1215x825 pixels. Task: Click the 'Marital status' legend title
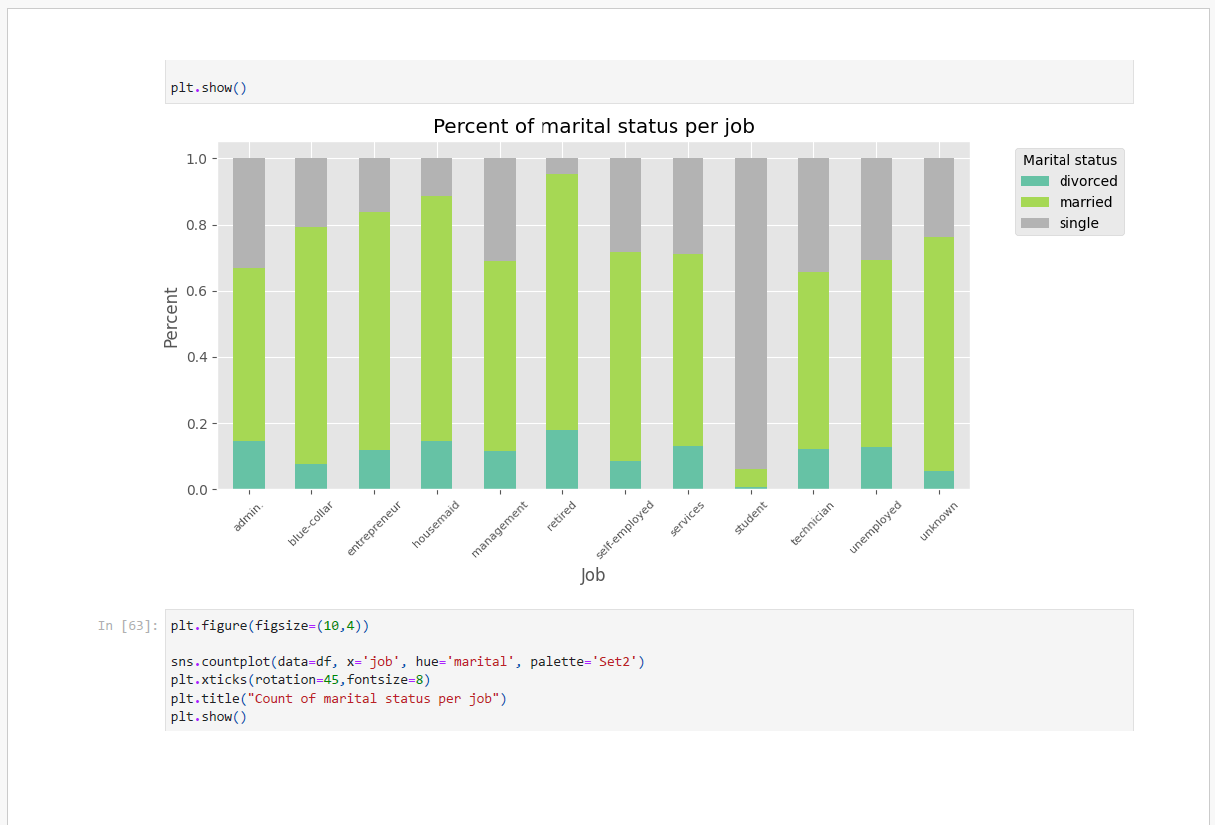click(1069, 160)
